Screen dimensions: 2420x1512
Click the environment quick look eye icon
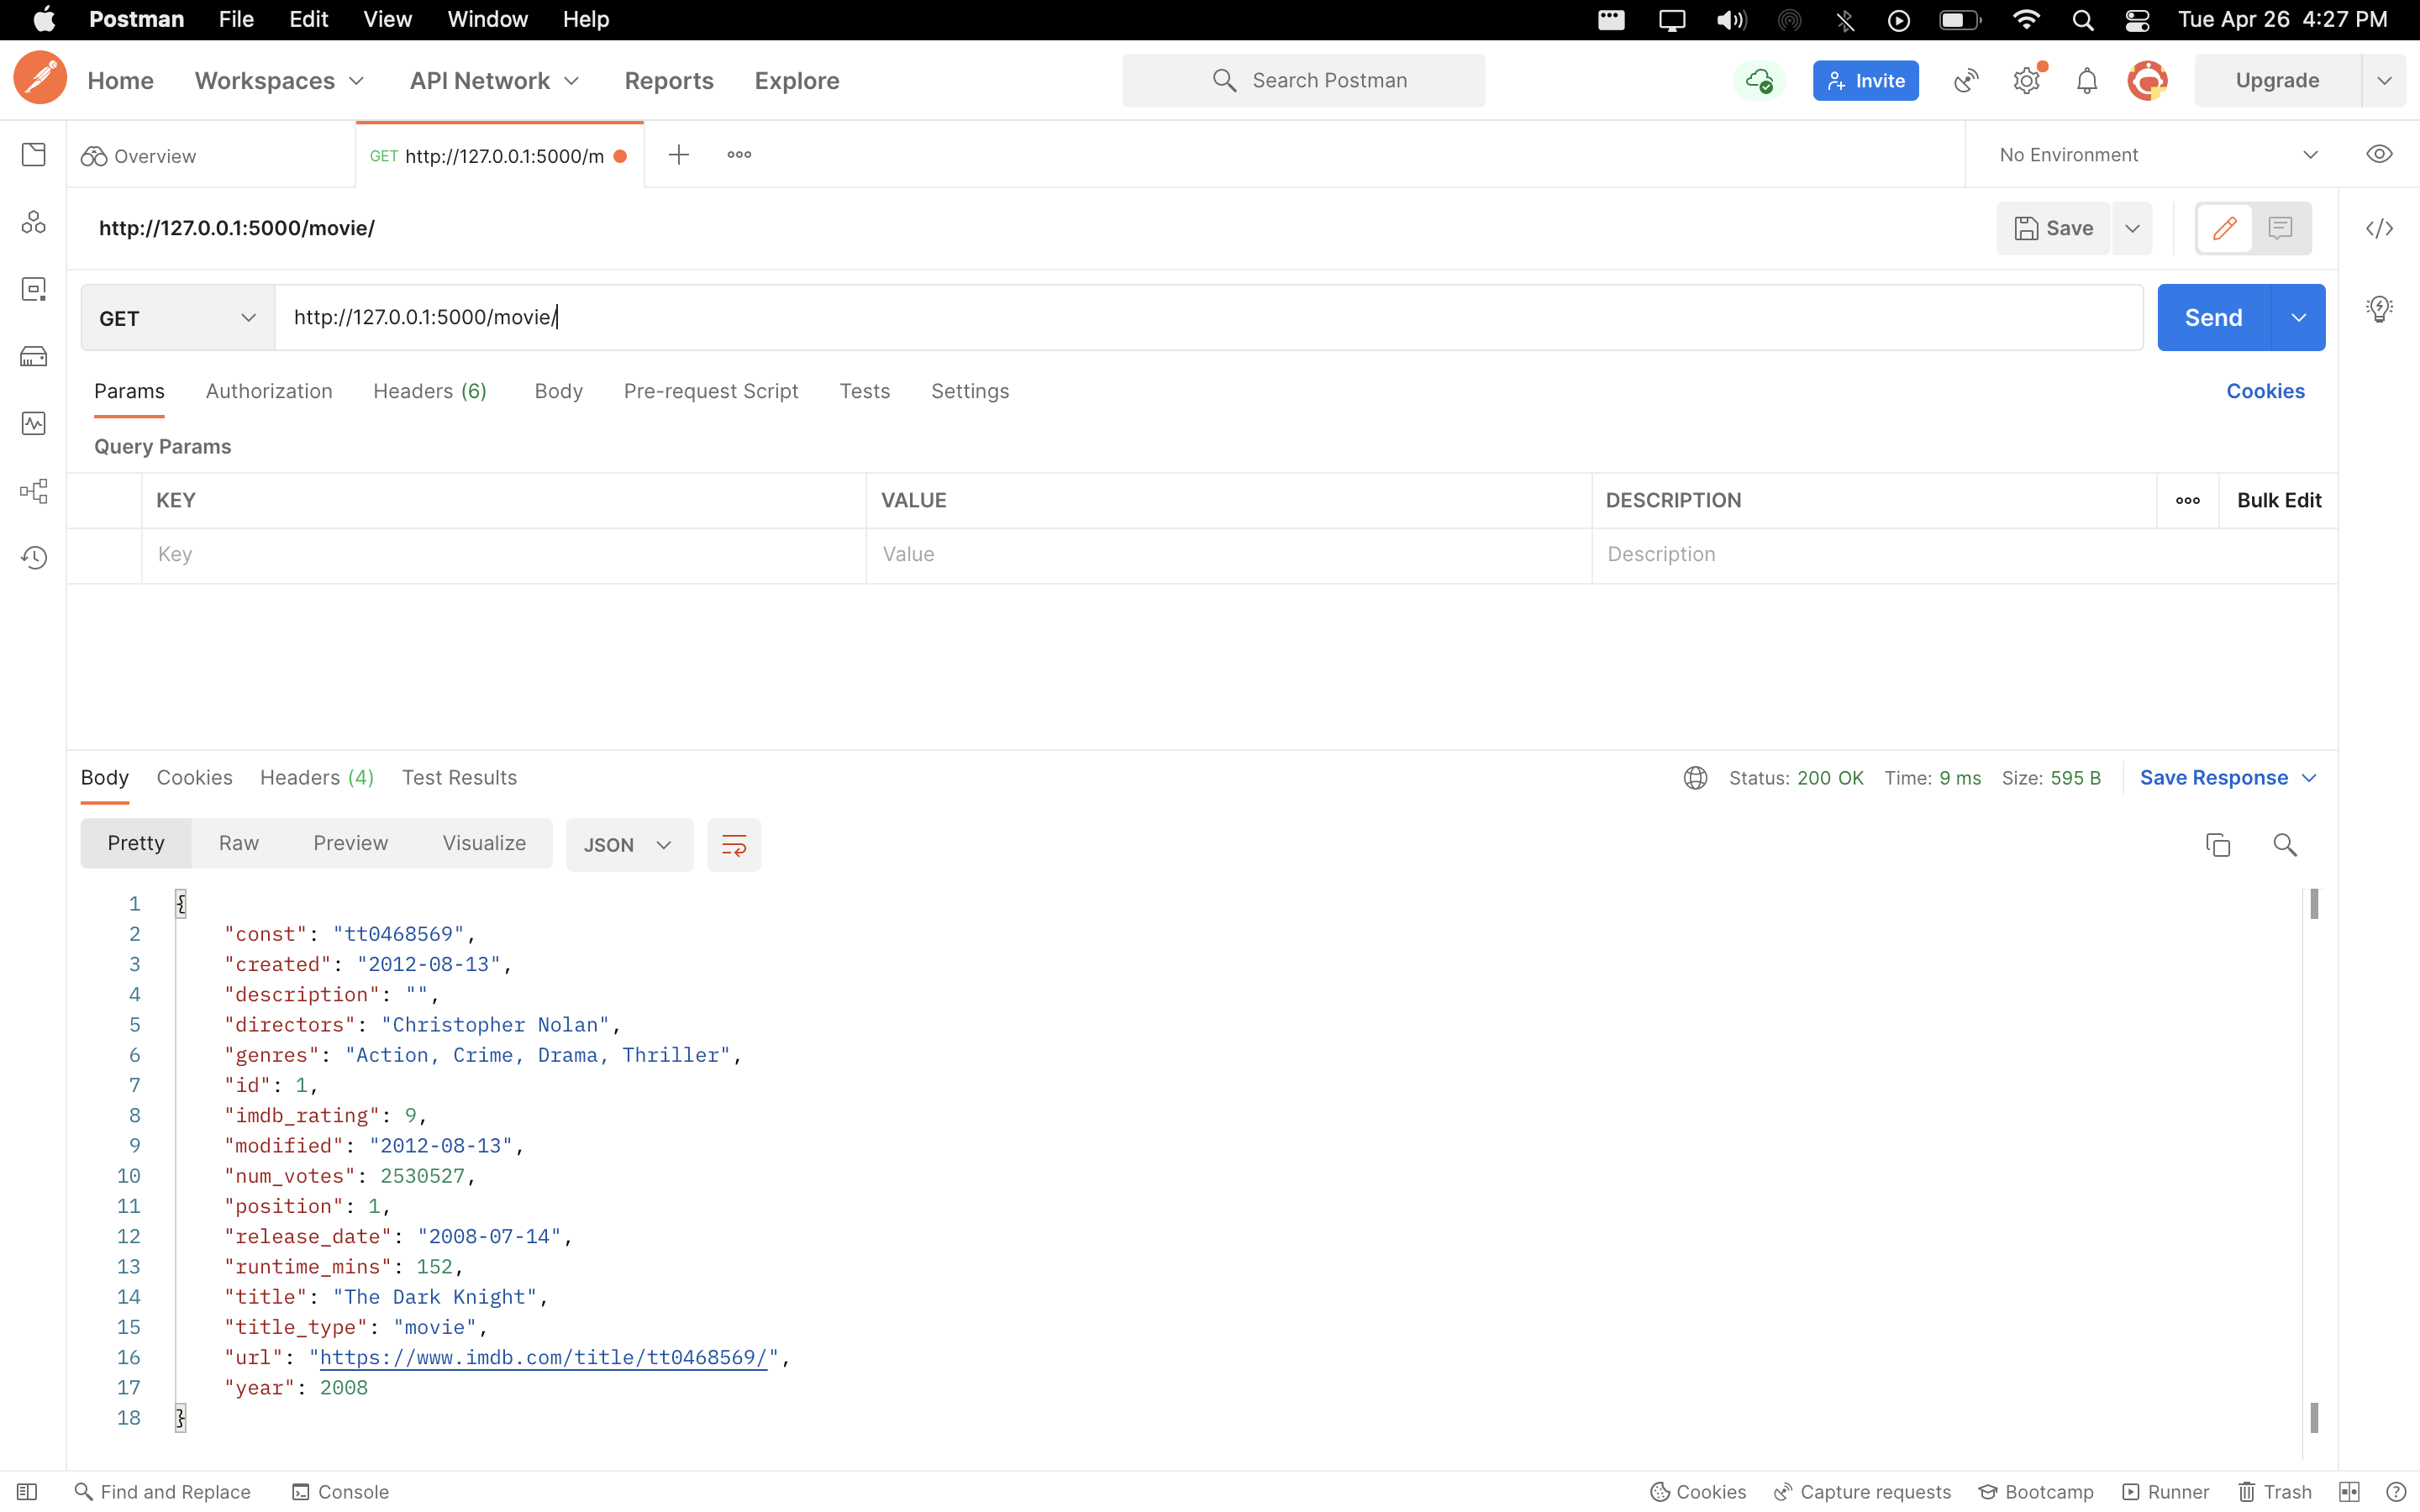pos(2379,154)
